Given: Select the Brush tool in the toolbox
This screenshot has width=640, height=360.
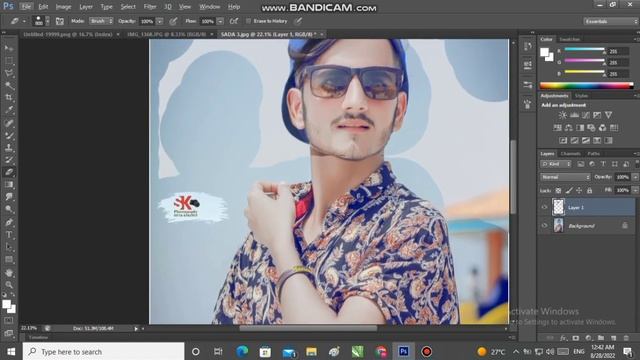Looking at the screenshot, I should (x=9, y=135).
